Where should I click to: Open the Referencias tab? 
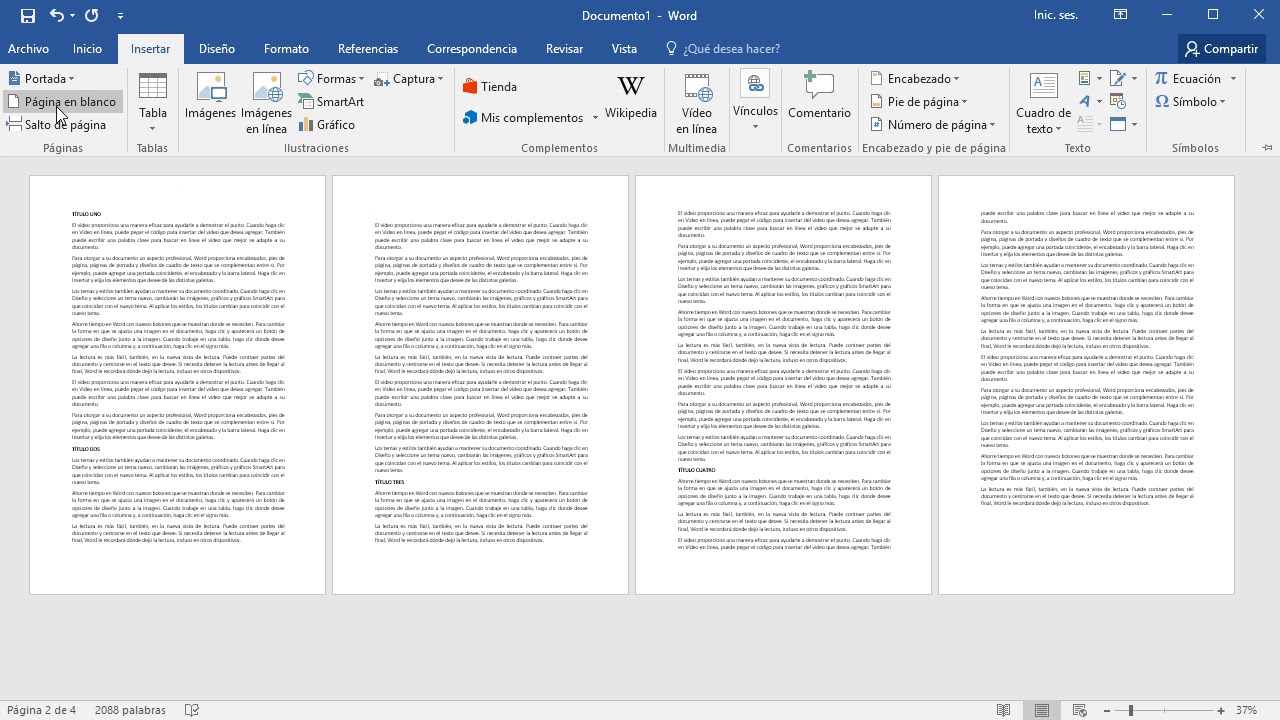pos(368,48)
